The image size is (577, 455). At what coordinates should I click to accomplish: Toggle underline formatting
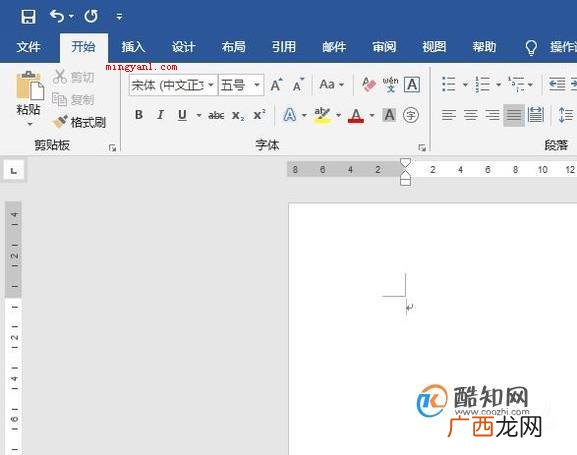(x=182, y=115)
